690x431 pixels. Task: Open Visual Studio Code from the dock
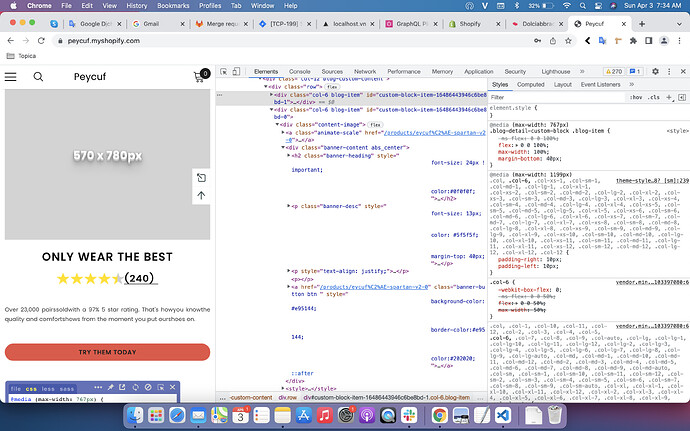tap(503, 415)
